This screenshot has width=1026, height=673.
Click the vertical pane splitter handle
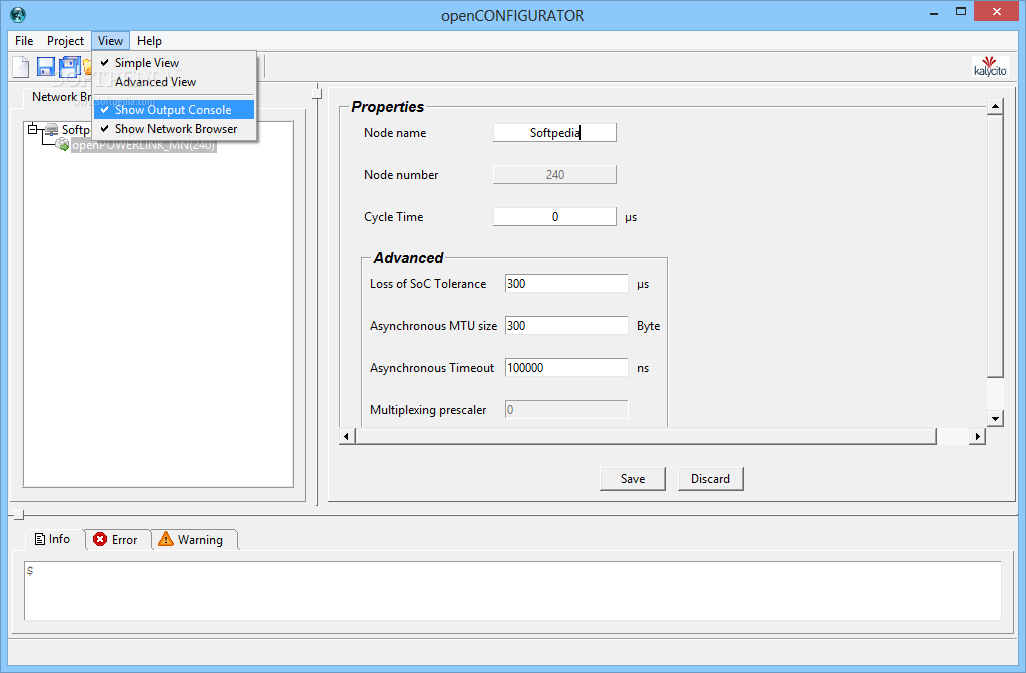317,94
